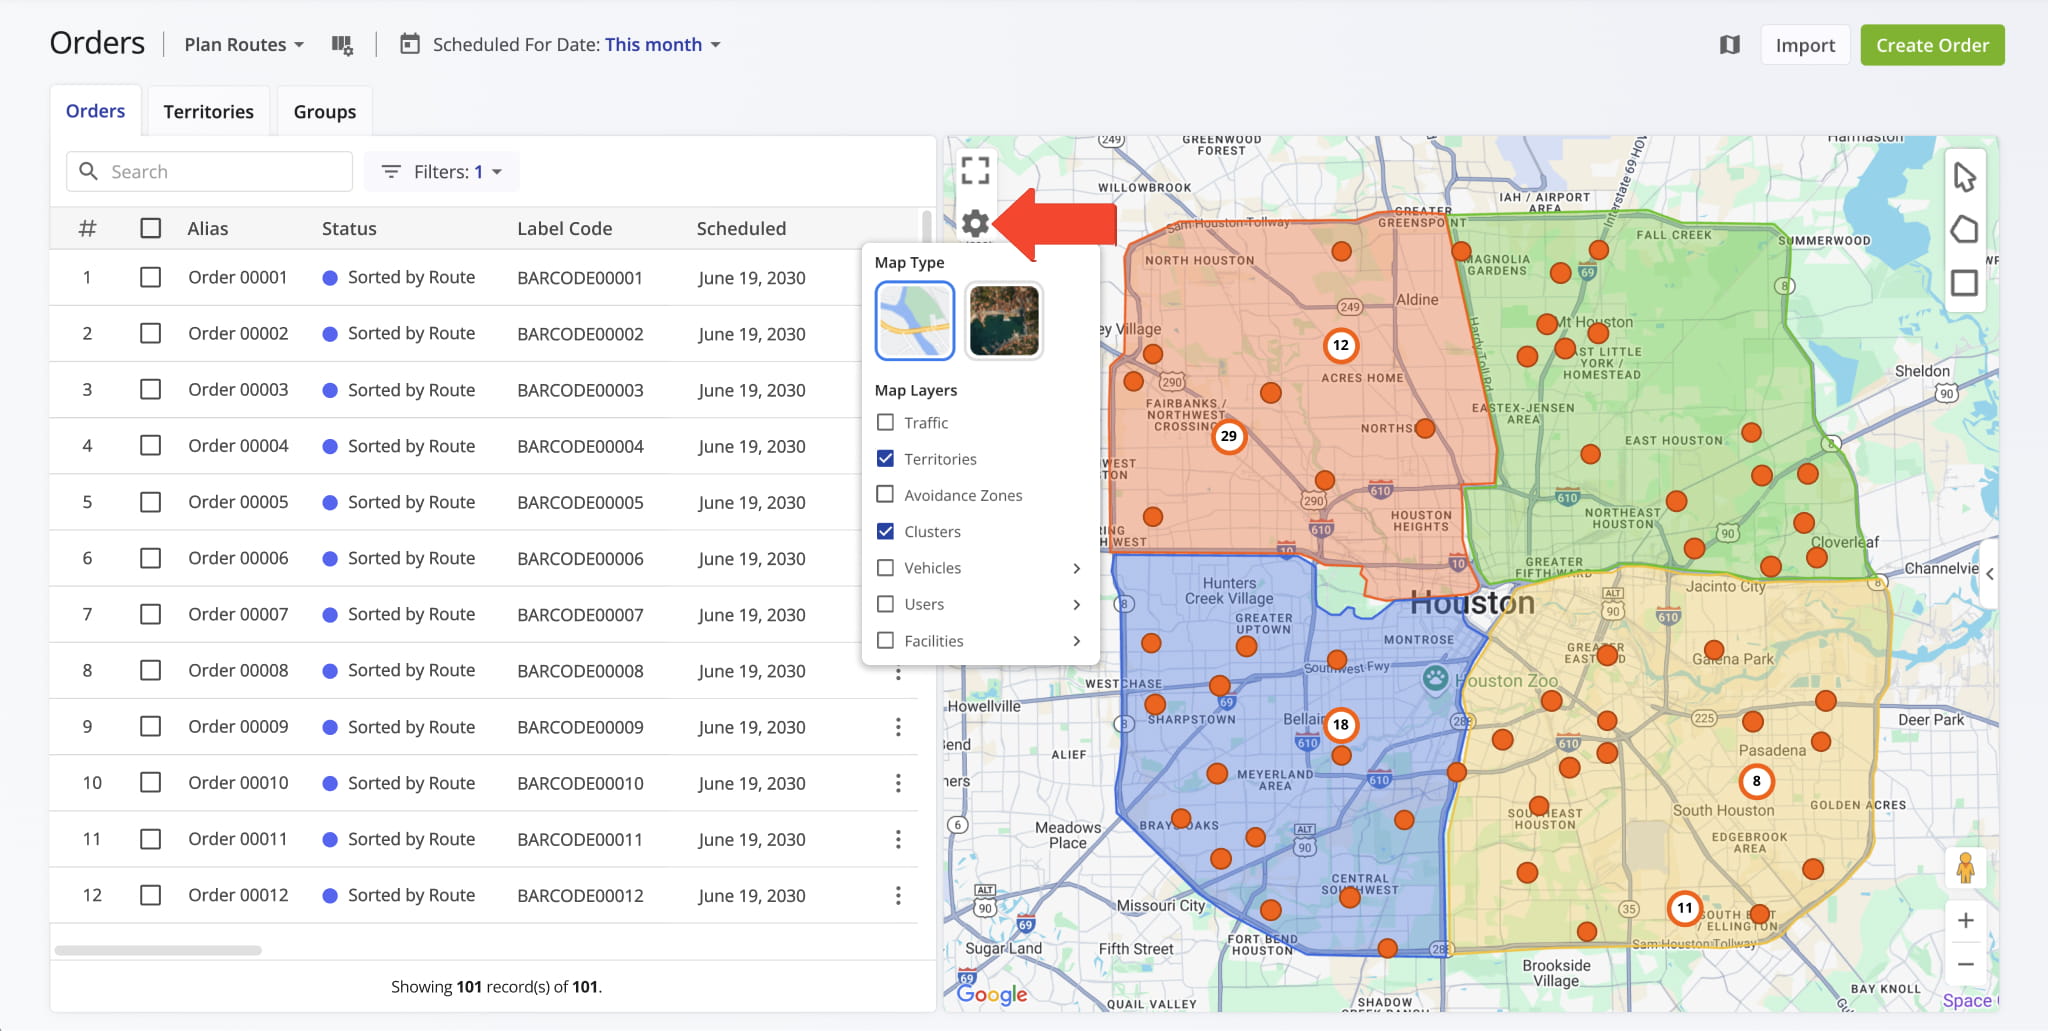This screenshot has width=2048, height=1031.
Task: Click the Houston Zoo map pin
Action: pyautogui.click(x=1436, y=678)
